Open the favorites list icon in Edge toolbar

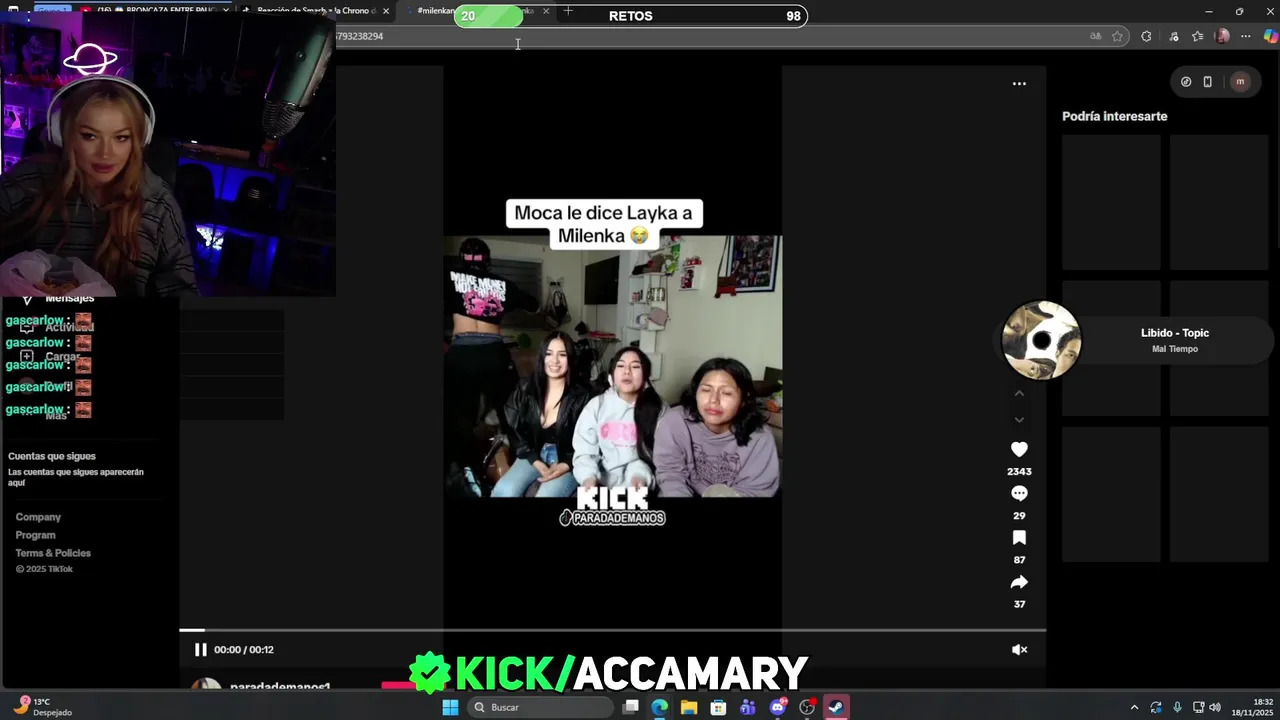(x=1197, y=36)
